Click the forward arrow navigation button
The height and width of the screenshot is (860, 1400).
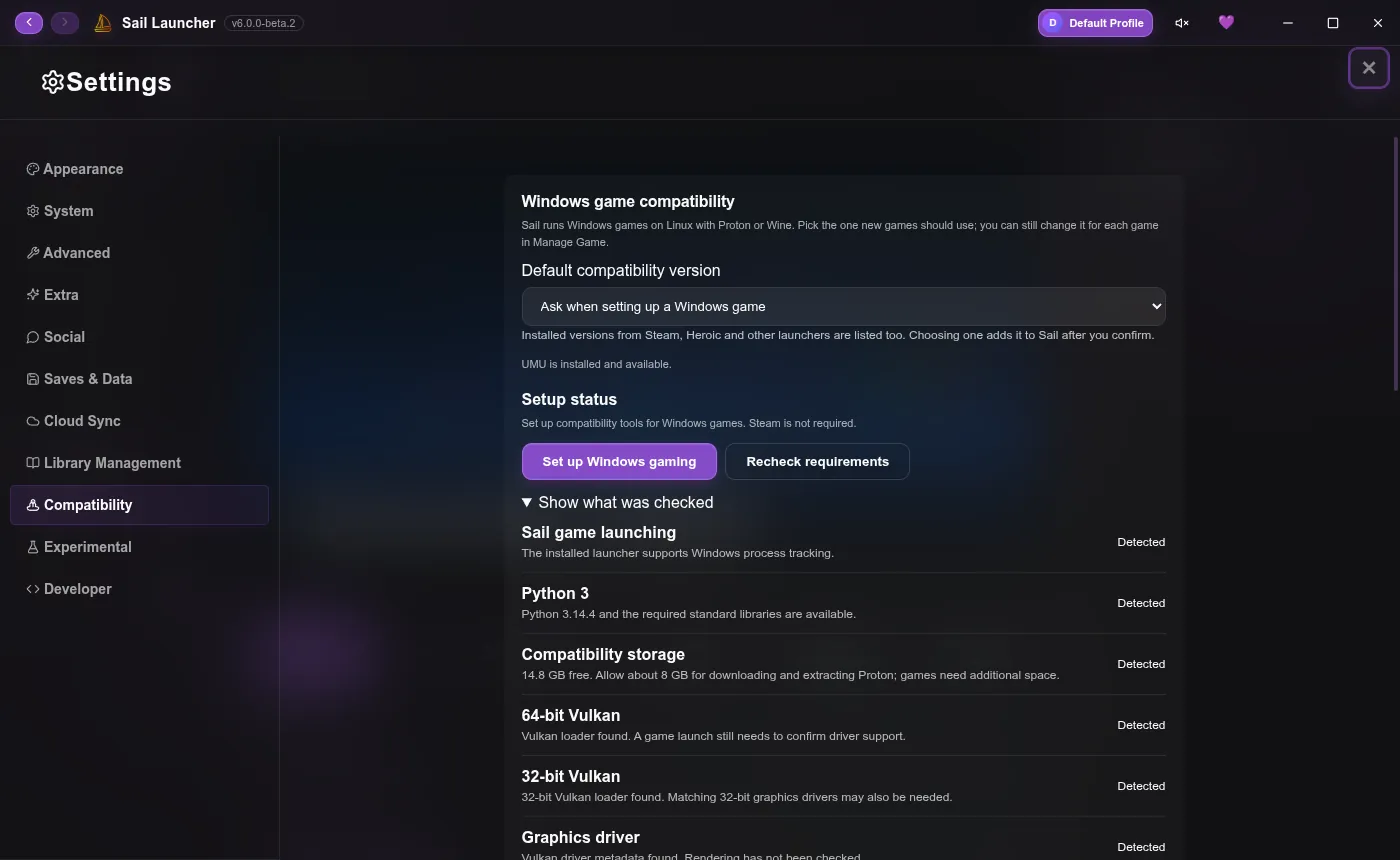(x=65, y=22)
